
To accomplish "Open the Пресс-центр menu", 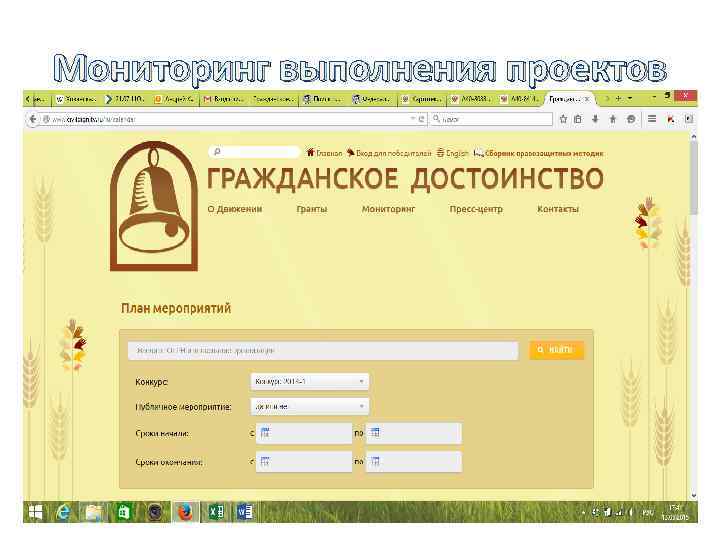I will pos(476,209).
